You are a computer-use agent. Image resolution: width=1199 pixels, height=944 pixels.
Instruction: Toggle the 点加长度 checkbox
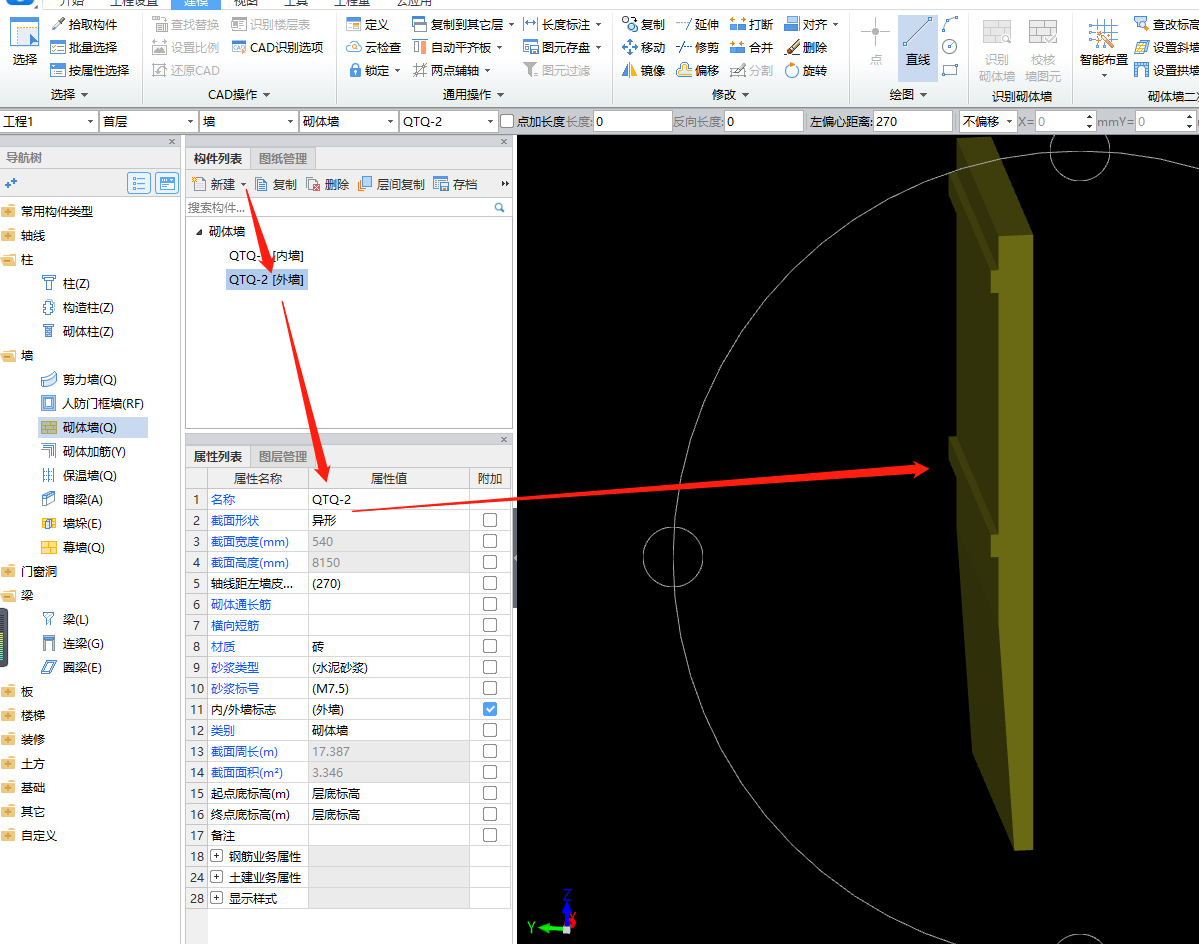click(507, 122)
